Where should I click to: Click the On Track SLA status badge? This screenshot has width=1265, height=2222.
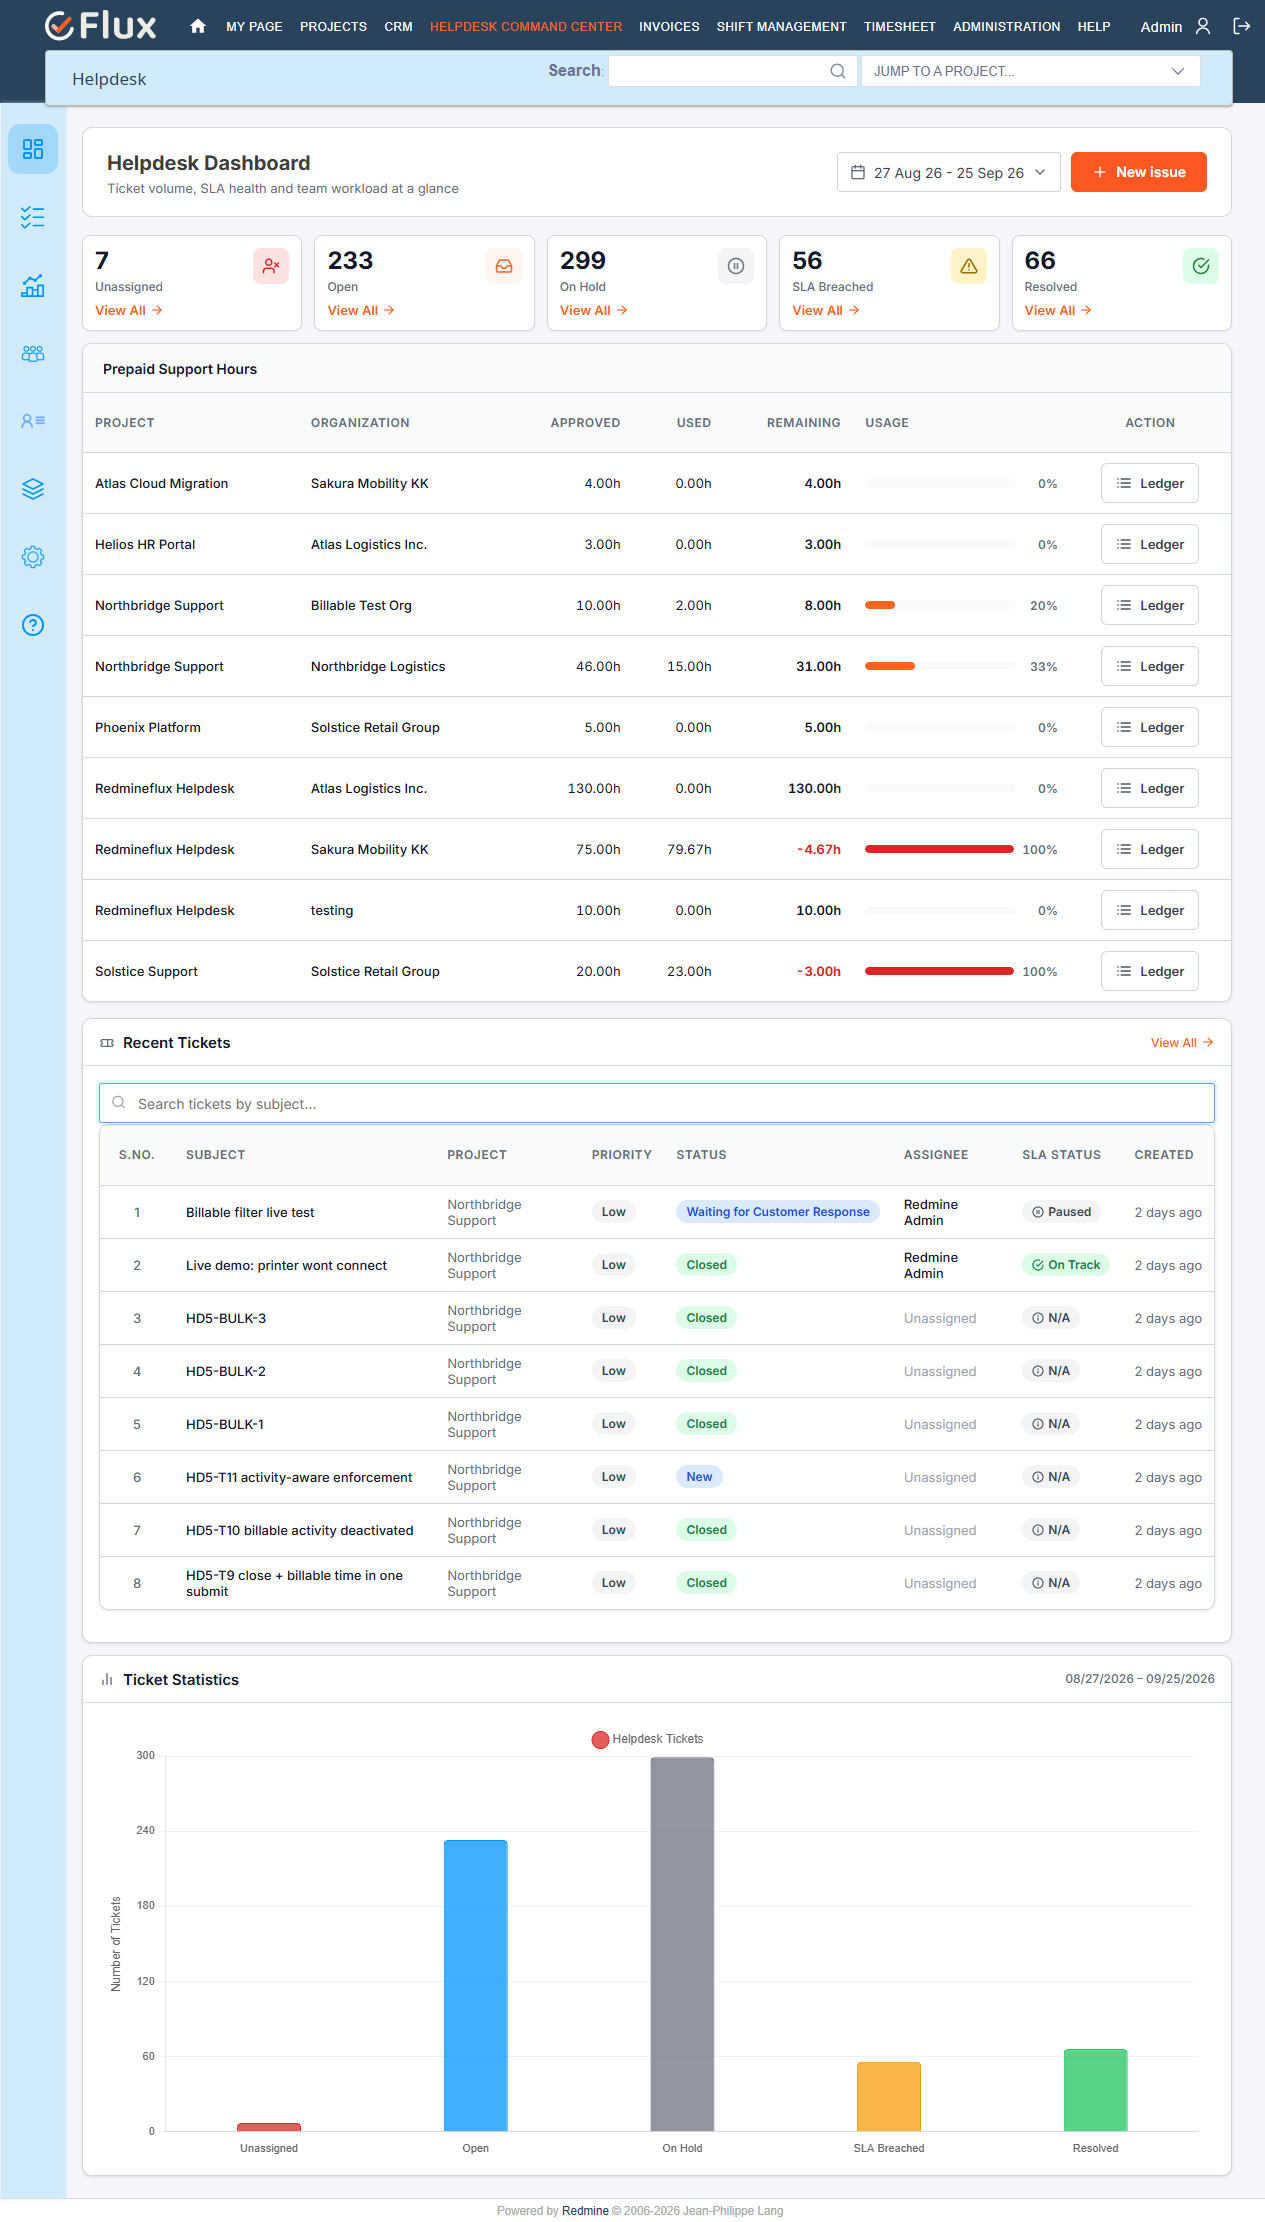[x=1066, y=1265]
